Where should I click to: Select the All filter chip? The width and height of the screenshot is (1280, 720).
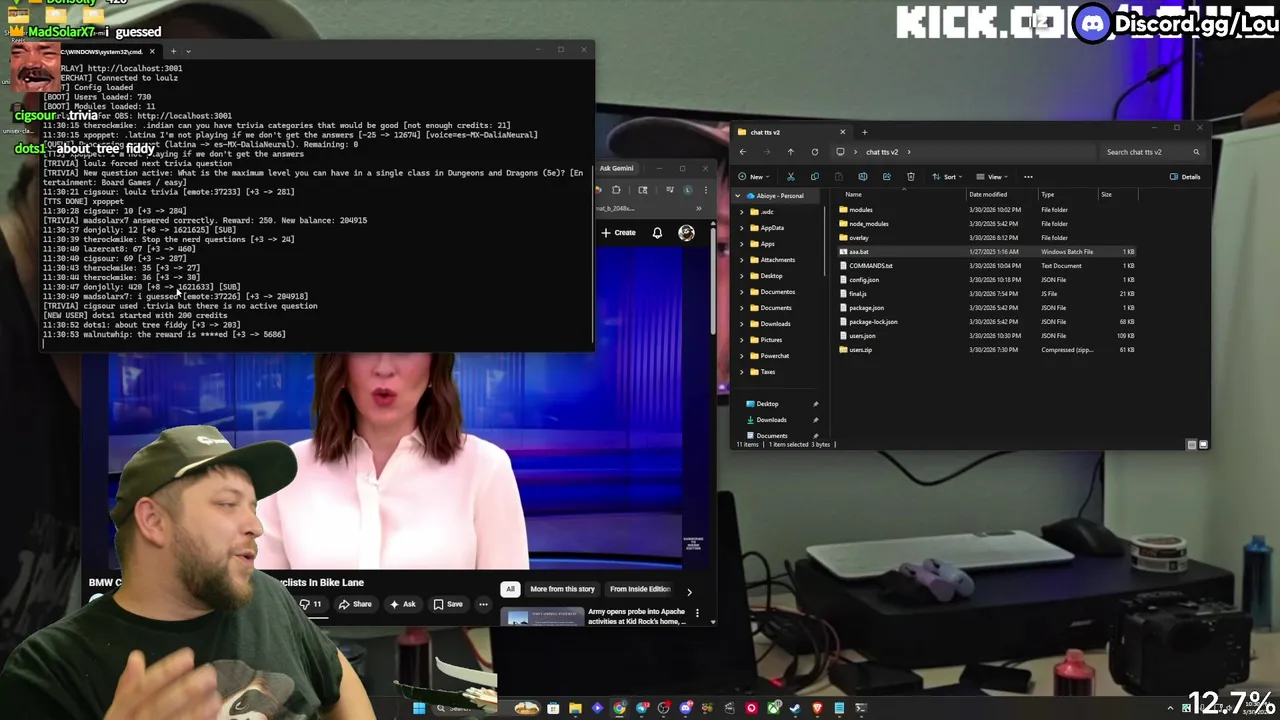510,589
